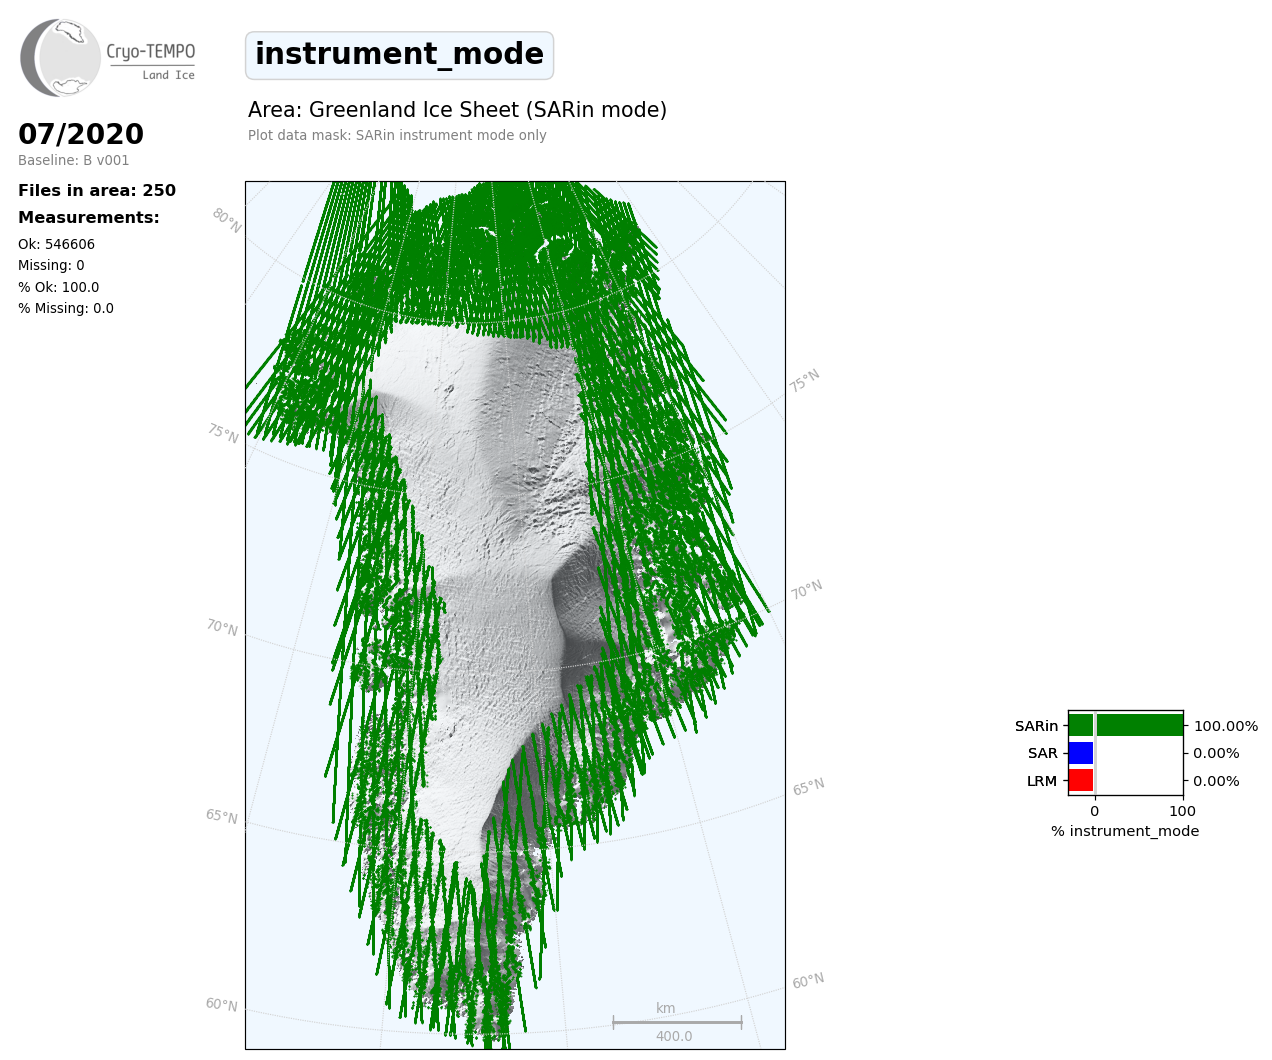
Task: Click the 07/2020 date heading
Action: (x=81, y=134)
